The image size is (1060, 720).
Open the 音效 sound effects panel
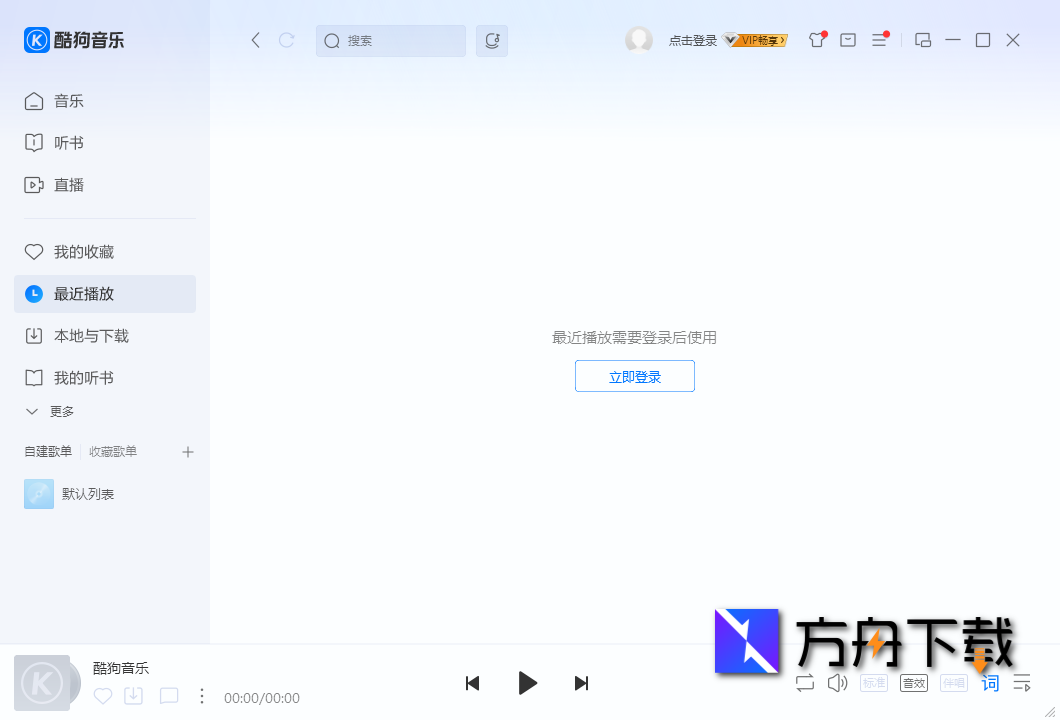[x=913, y=683]
